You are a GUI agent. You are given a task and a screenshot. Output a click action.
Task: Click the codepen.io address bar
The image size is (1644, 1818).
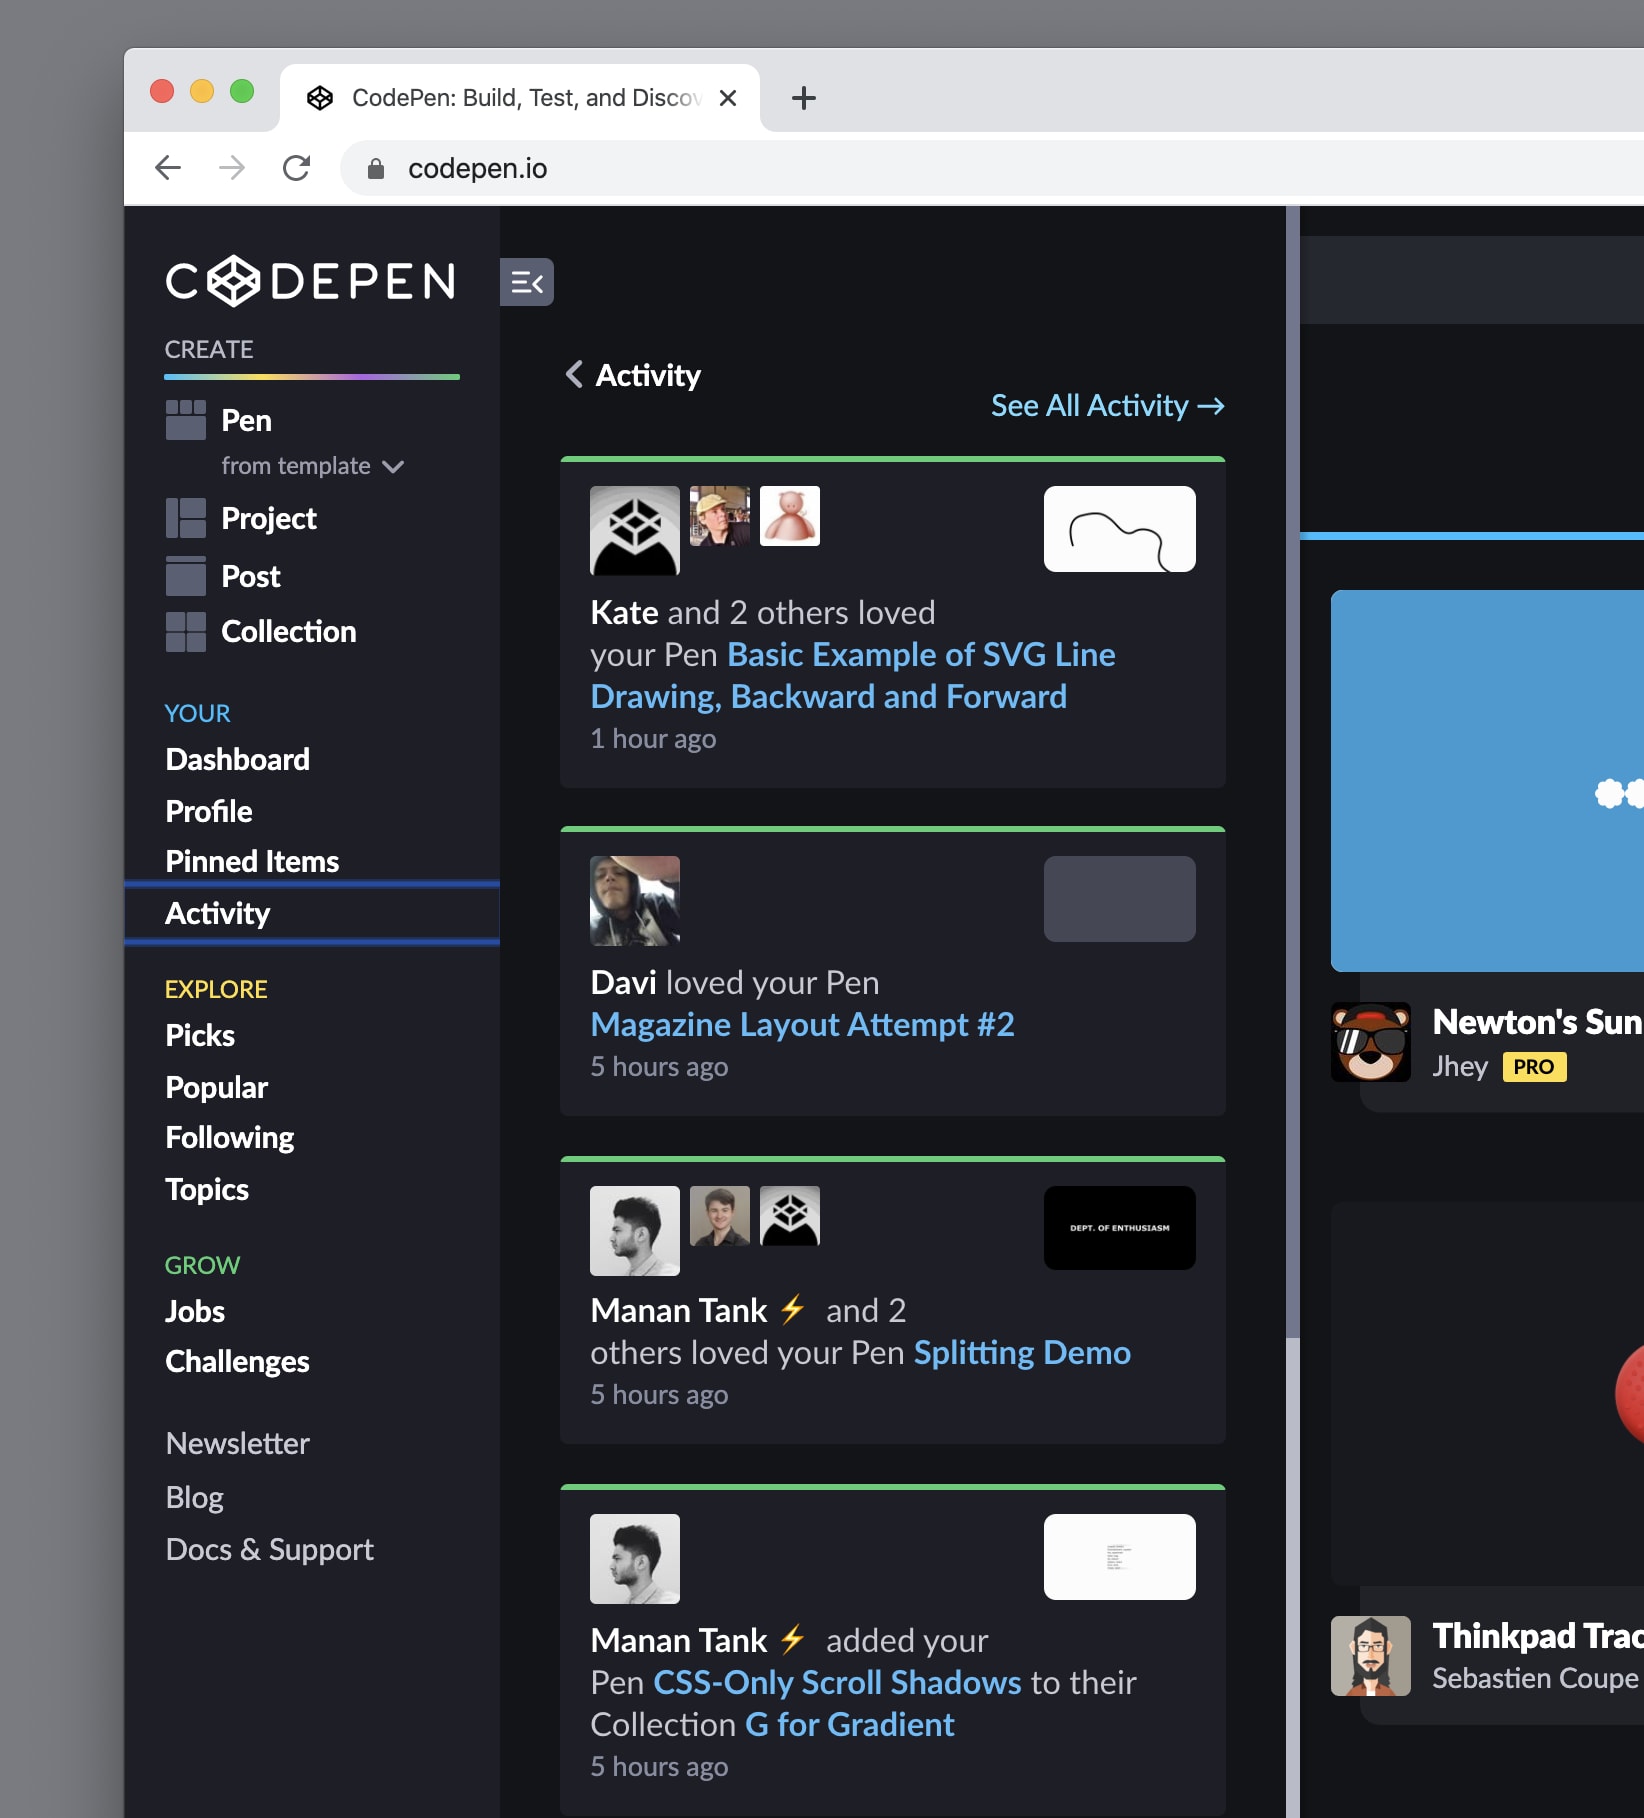point(990,168)
